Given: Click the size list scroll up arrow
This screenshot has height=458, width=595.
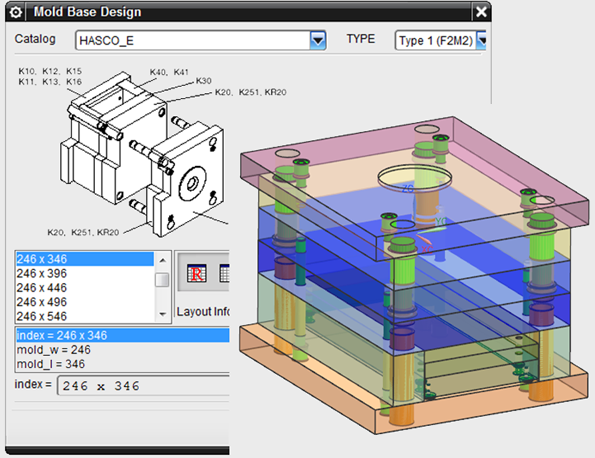Looking at the screenshot, I should [x=162, y=260].
